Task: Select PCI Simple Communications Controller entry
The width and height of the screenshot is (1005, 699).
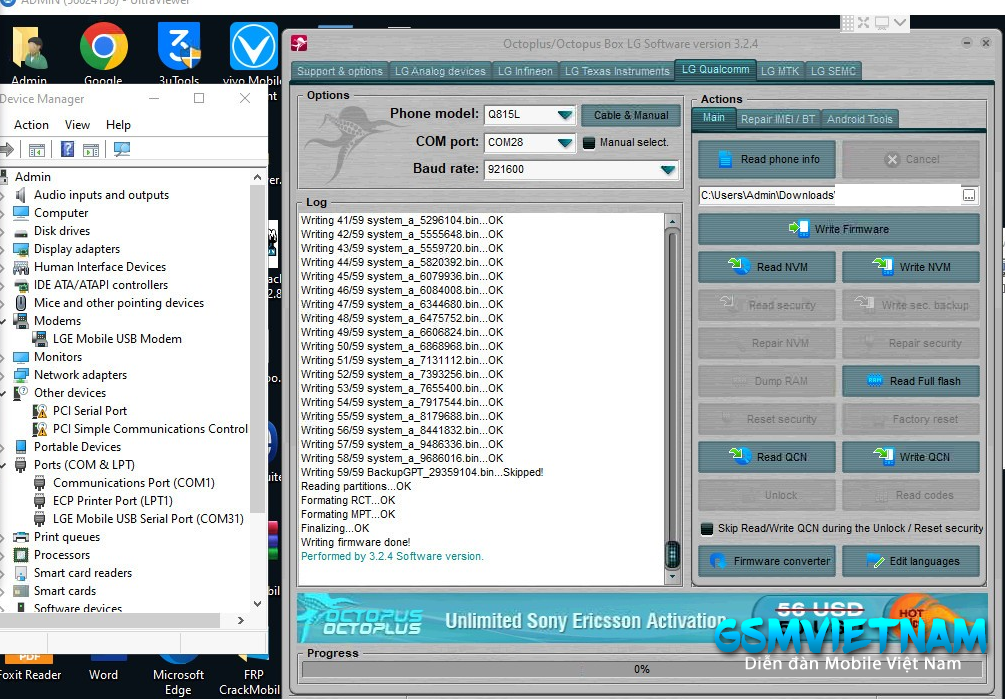Action: [150, 429]
